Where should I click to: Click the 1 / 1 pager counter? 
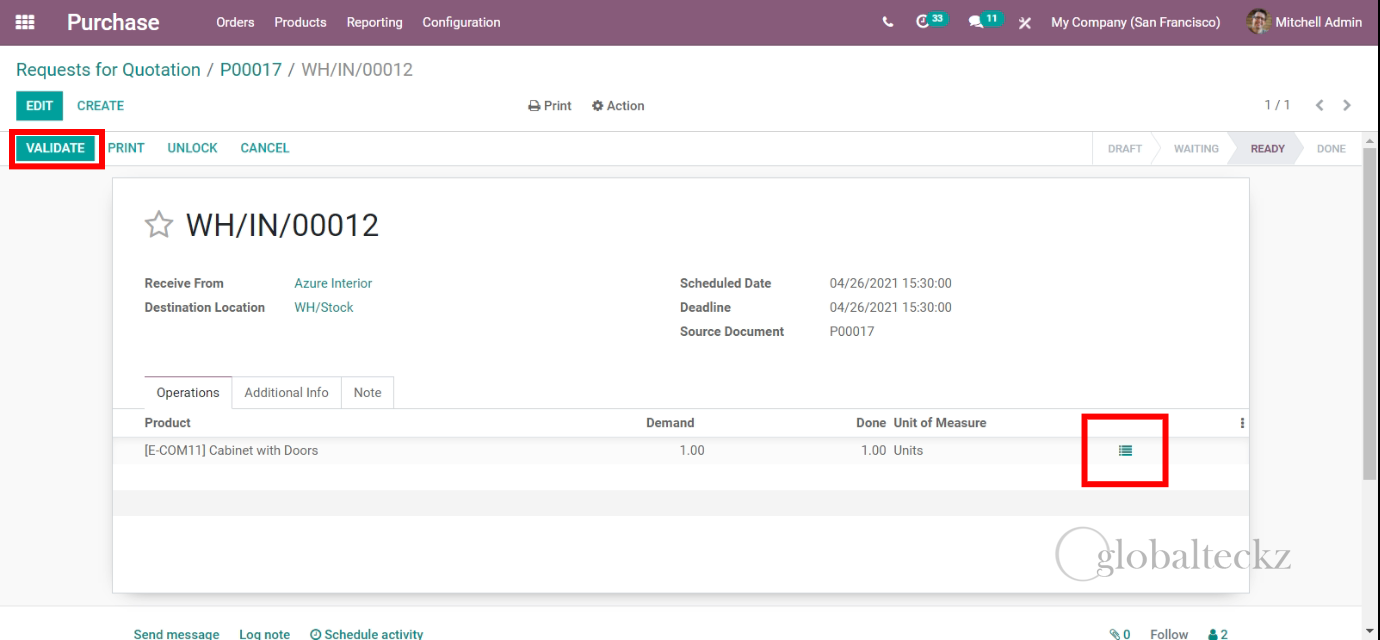[x=1277, y=105]
